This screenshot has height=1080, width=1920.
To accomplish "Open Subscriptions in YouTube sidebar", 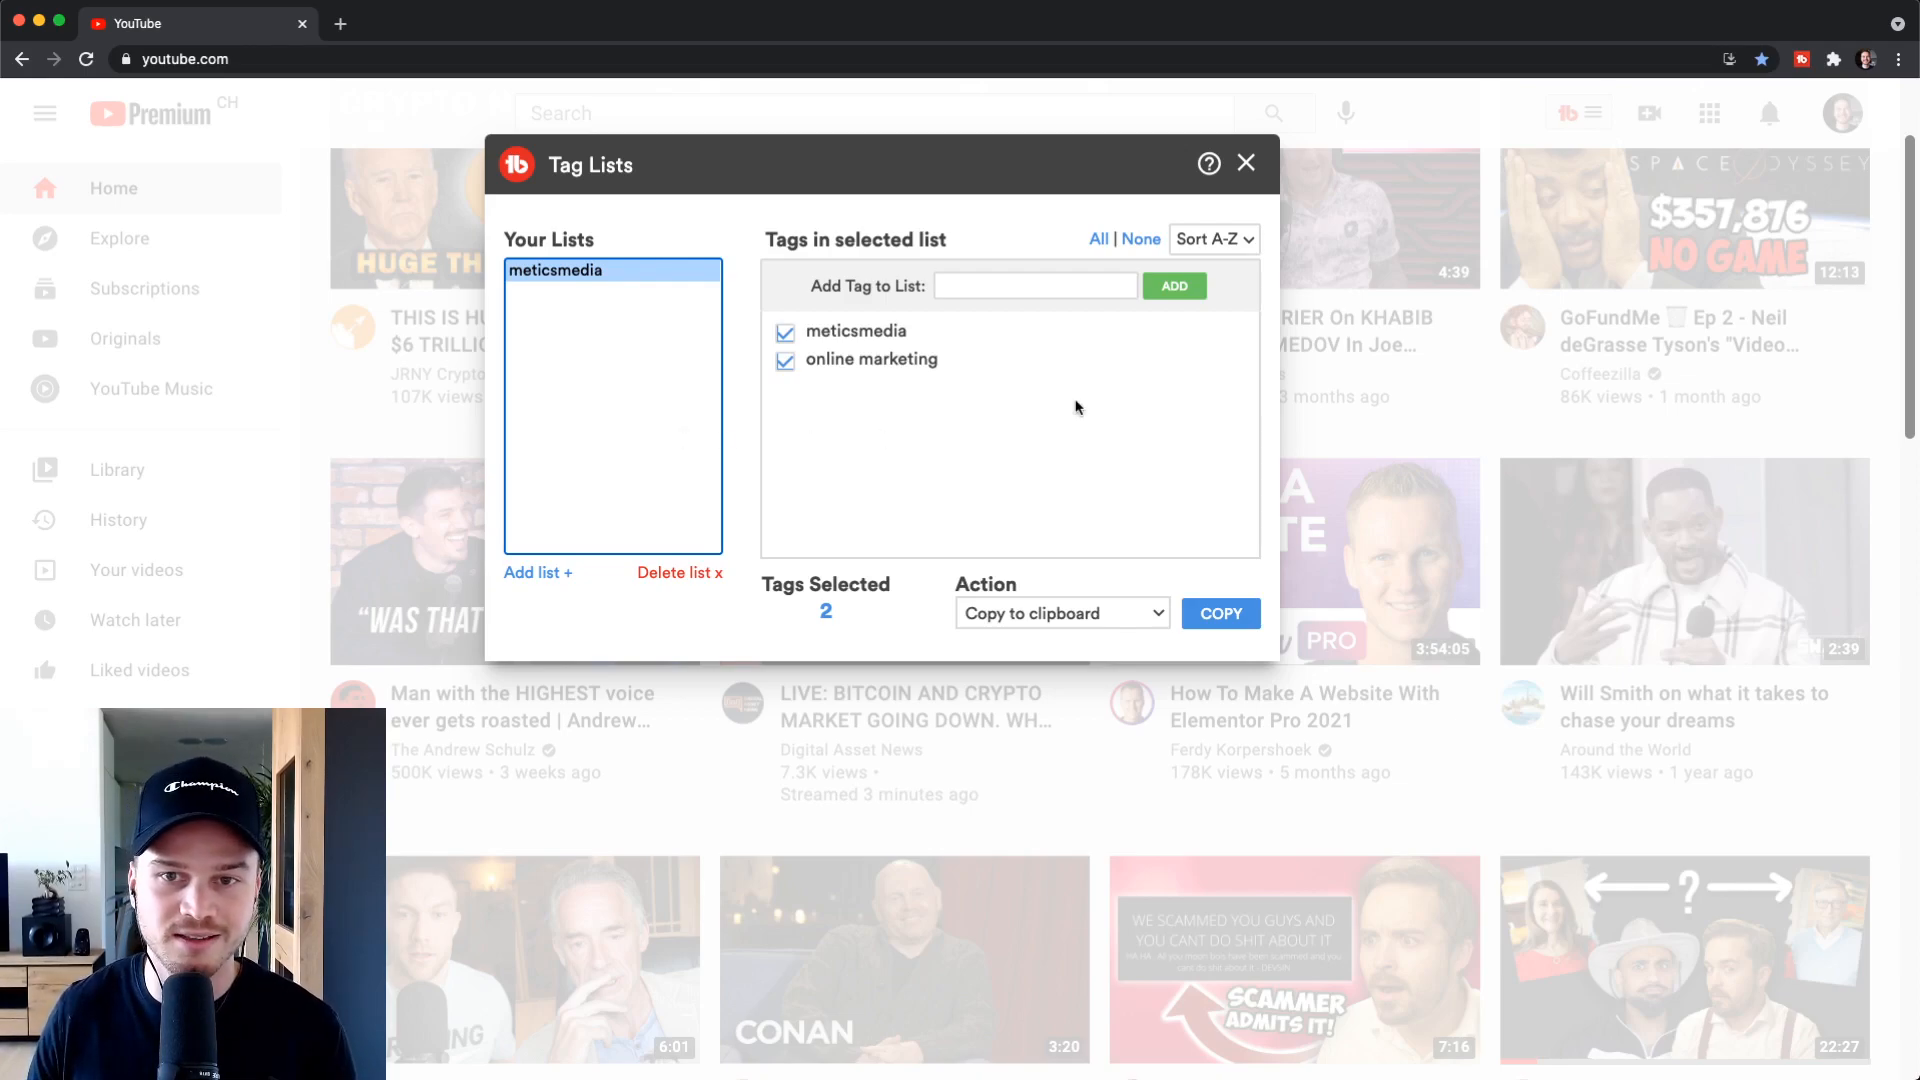I will pos(140,289).
